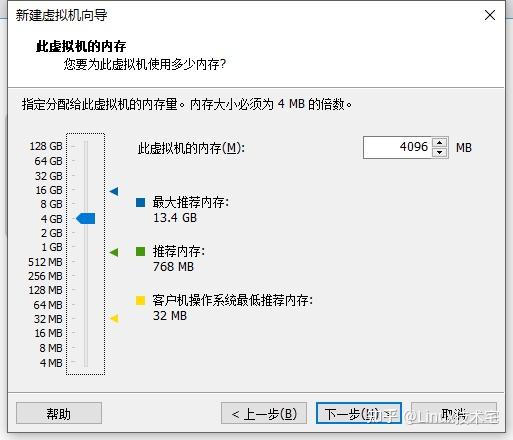Viewport: 513px width, 440px height.
Task: Click the 此虚拟机的内存 heading
Action: 81,46
